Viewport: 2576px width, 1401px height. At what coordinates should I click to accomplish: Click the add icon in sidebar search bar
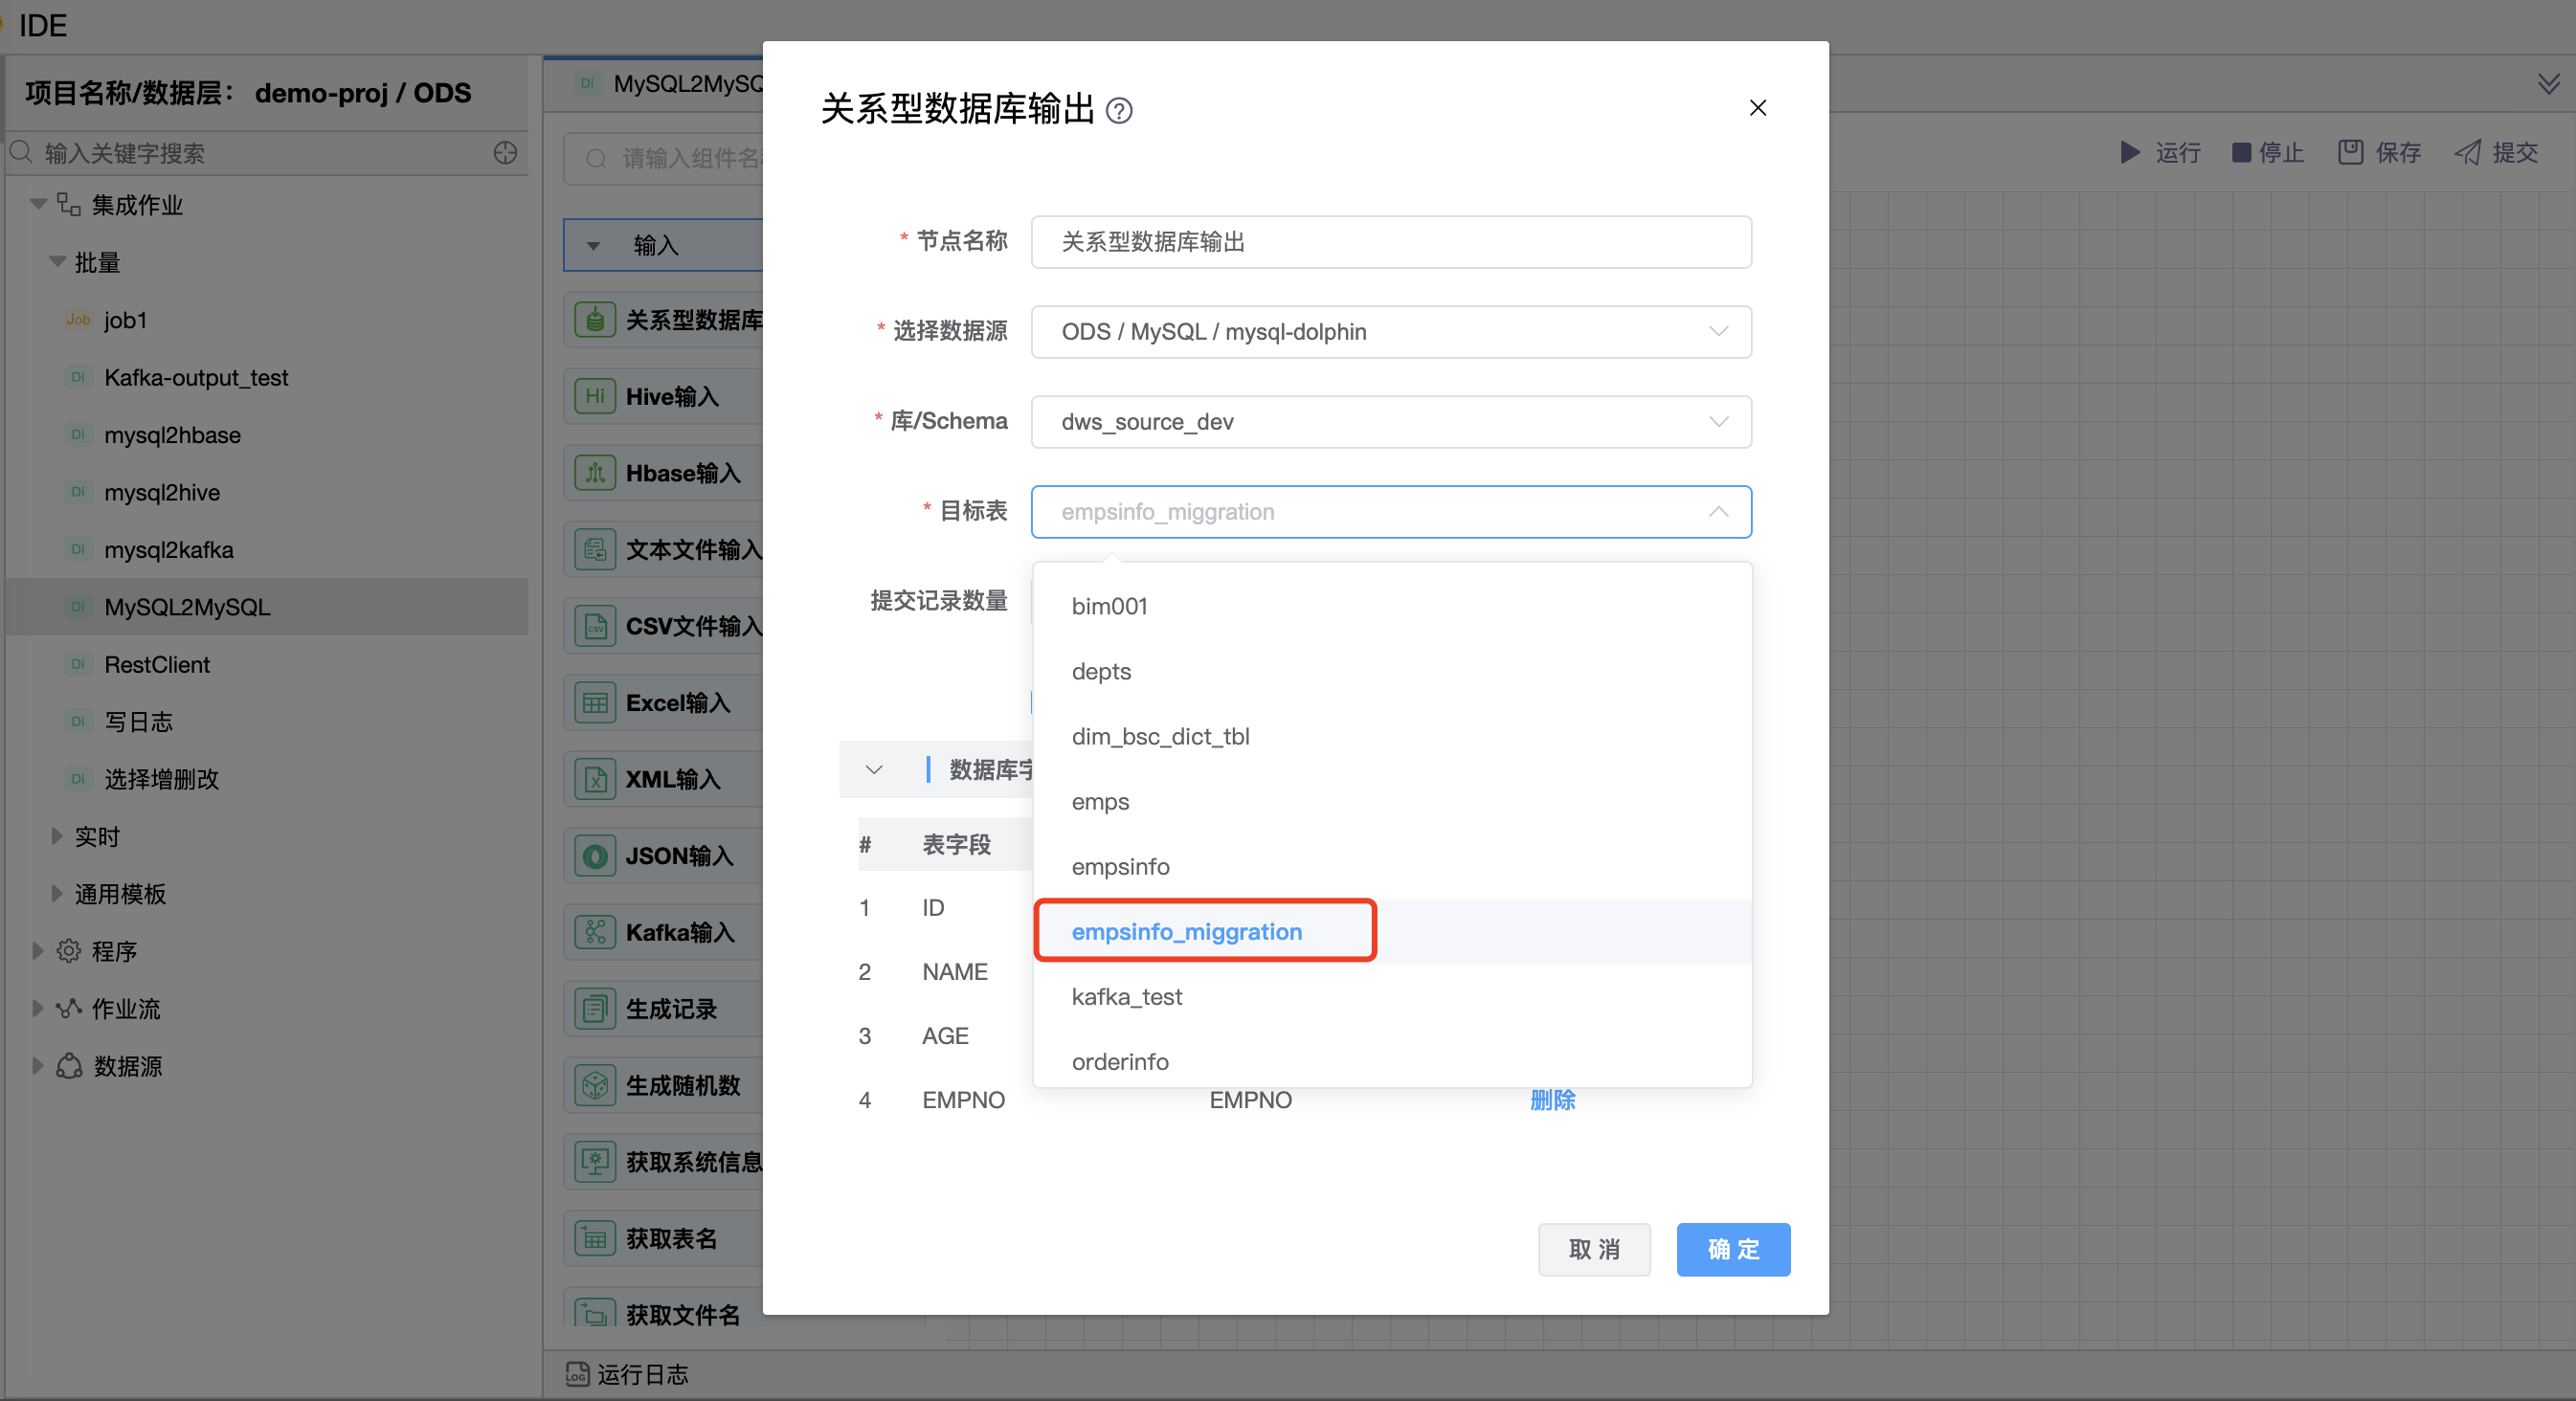pyautogui.click(x=505, y=153)
